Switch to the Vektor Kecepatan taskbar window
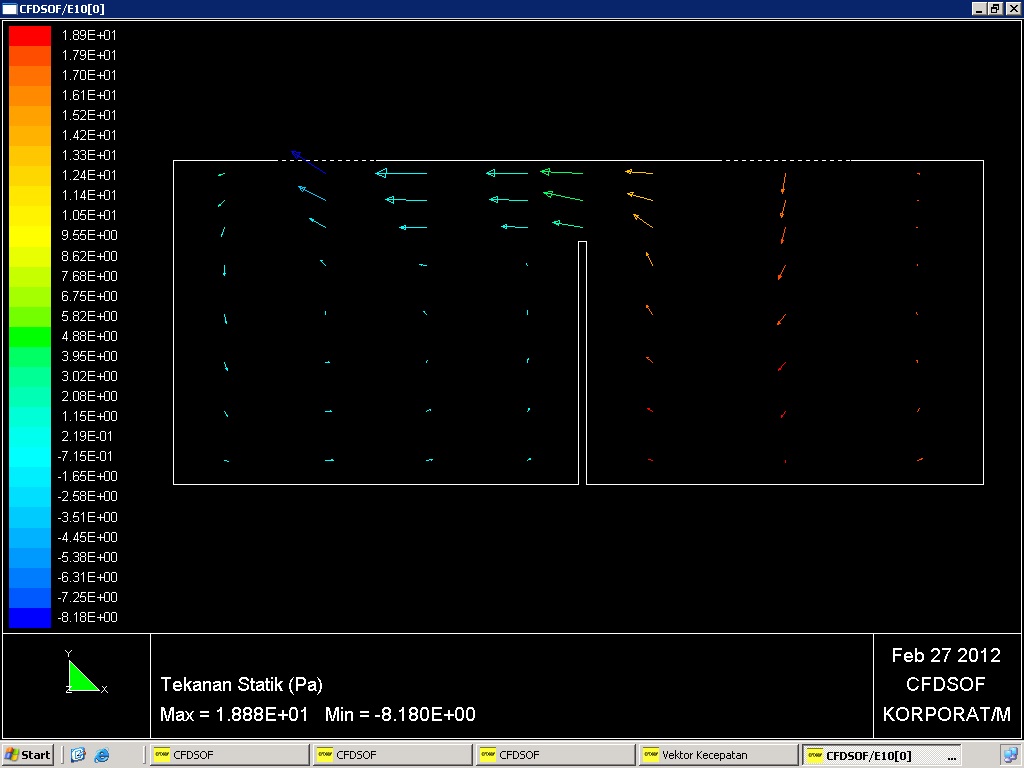The width and height of the screenshot is (1024, 768). 718,755
